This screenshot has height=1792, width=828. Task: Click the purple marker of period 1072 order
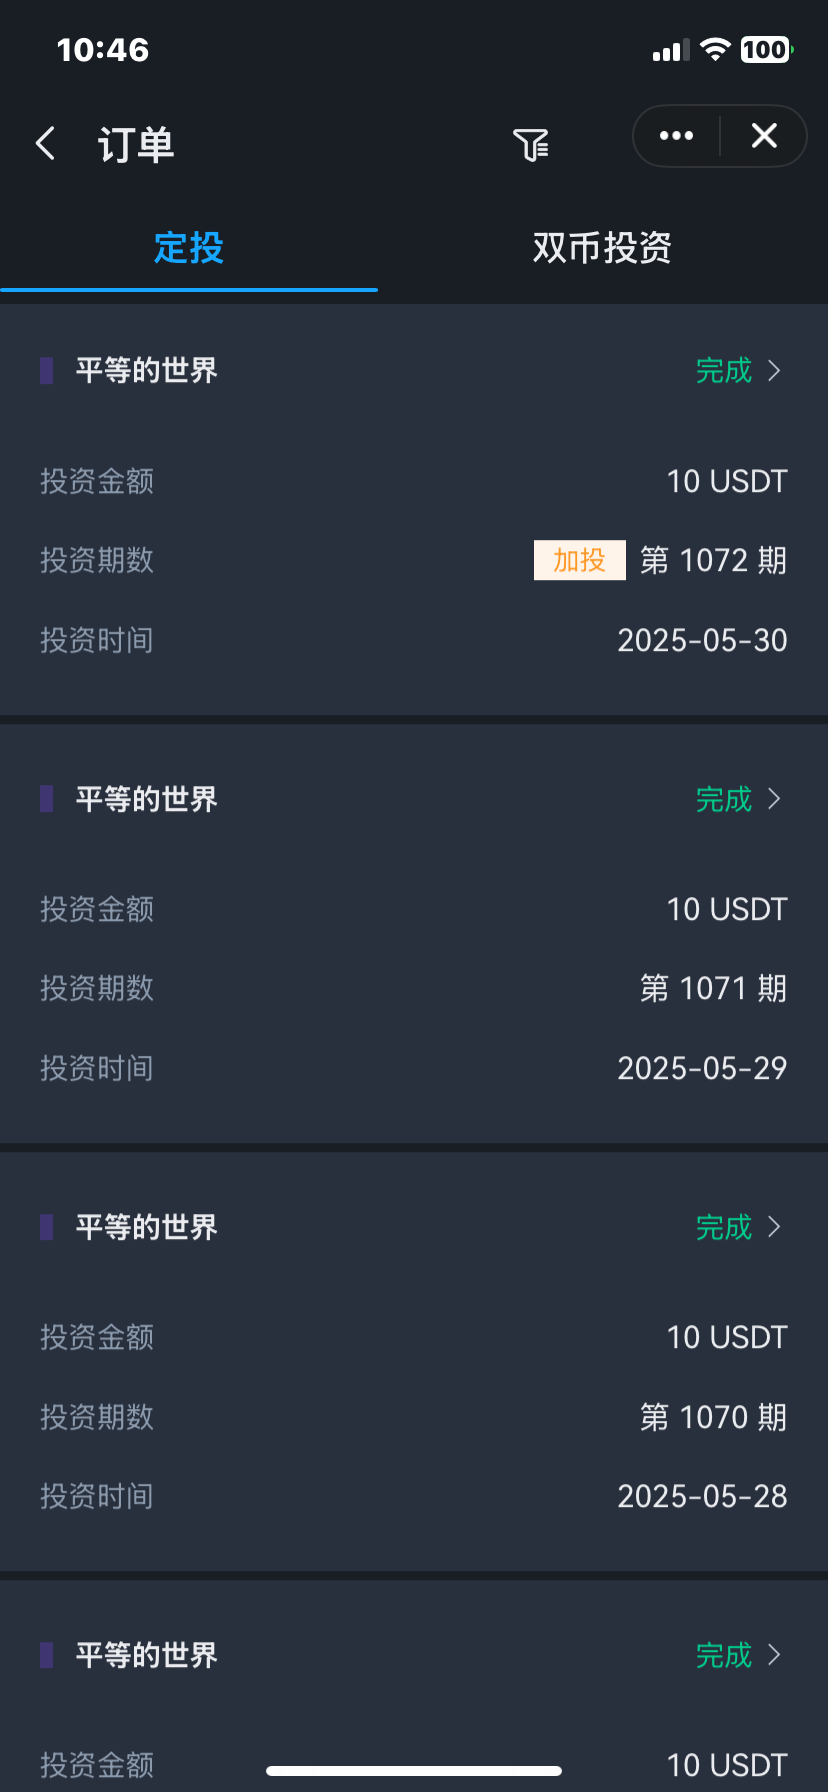click(x=46, y=370)
